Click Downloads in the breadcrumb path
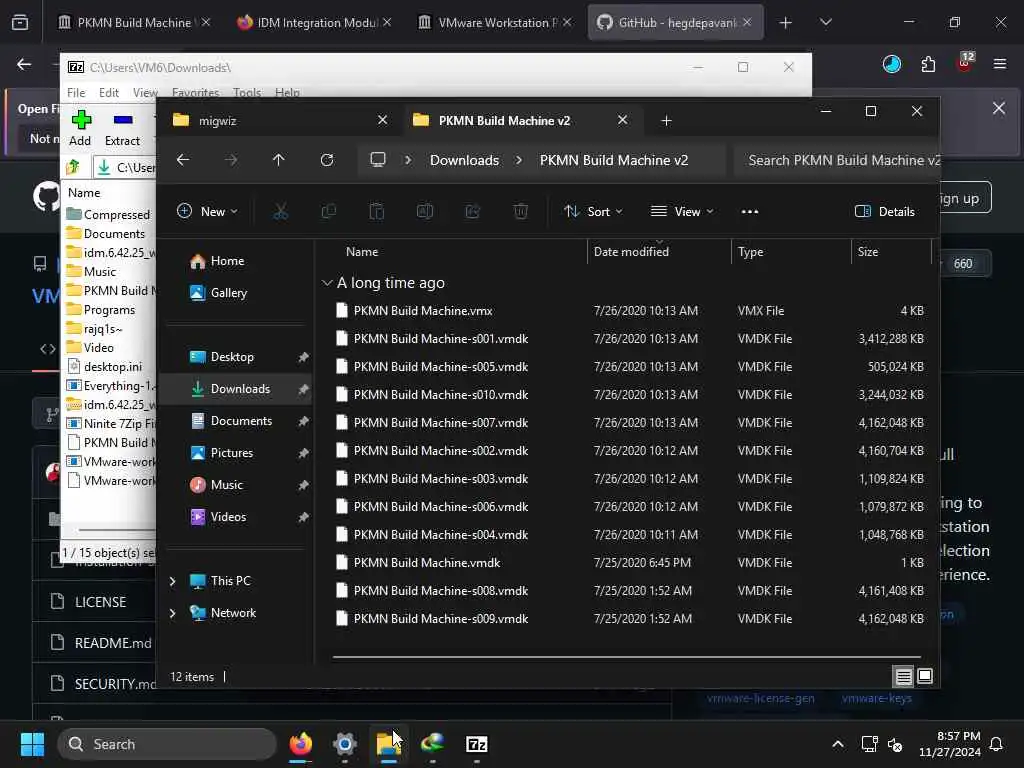The width and height of the screenshot is (1024, 768). pos(464,160)
